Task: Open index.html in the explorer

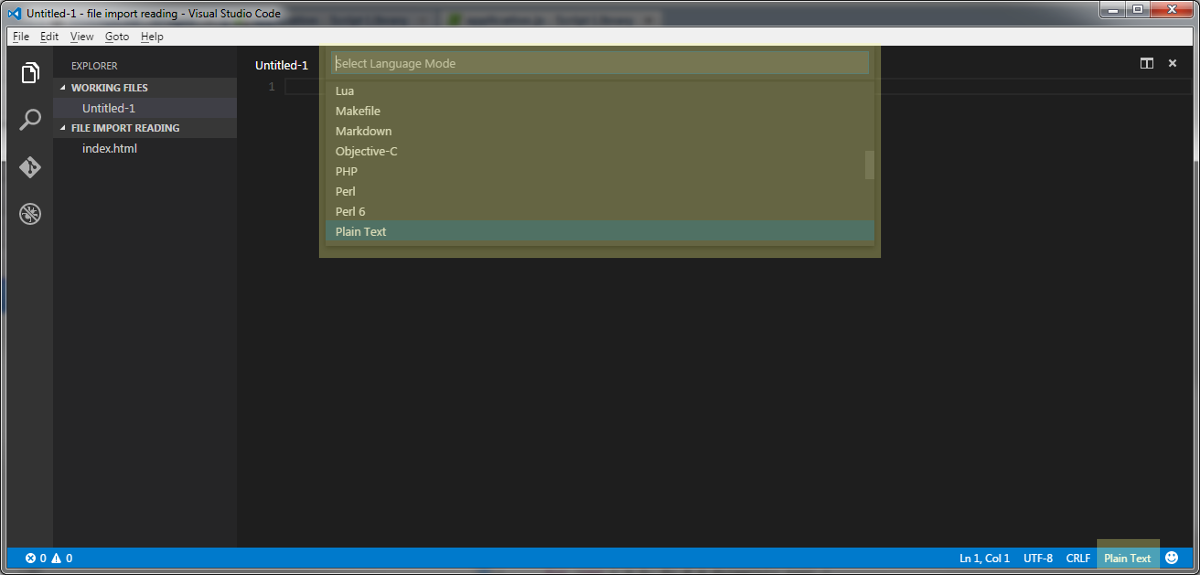Action: pos(109,149)
